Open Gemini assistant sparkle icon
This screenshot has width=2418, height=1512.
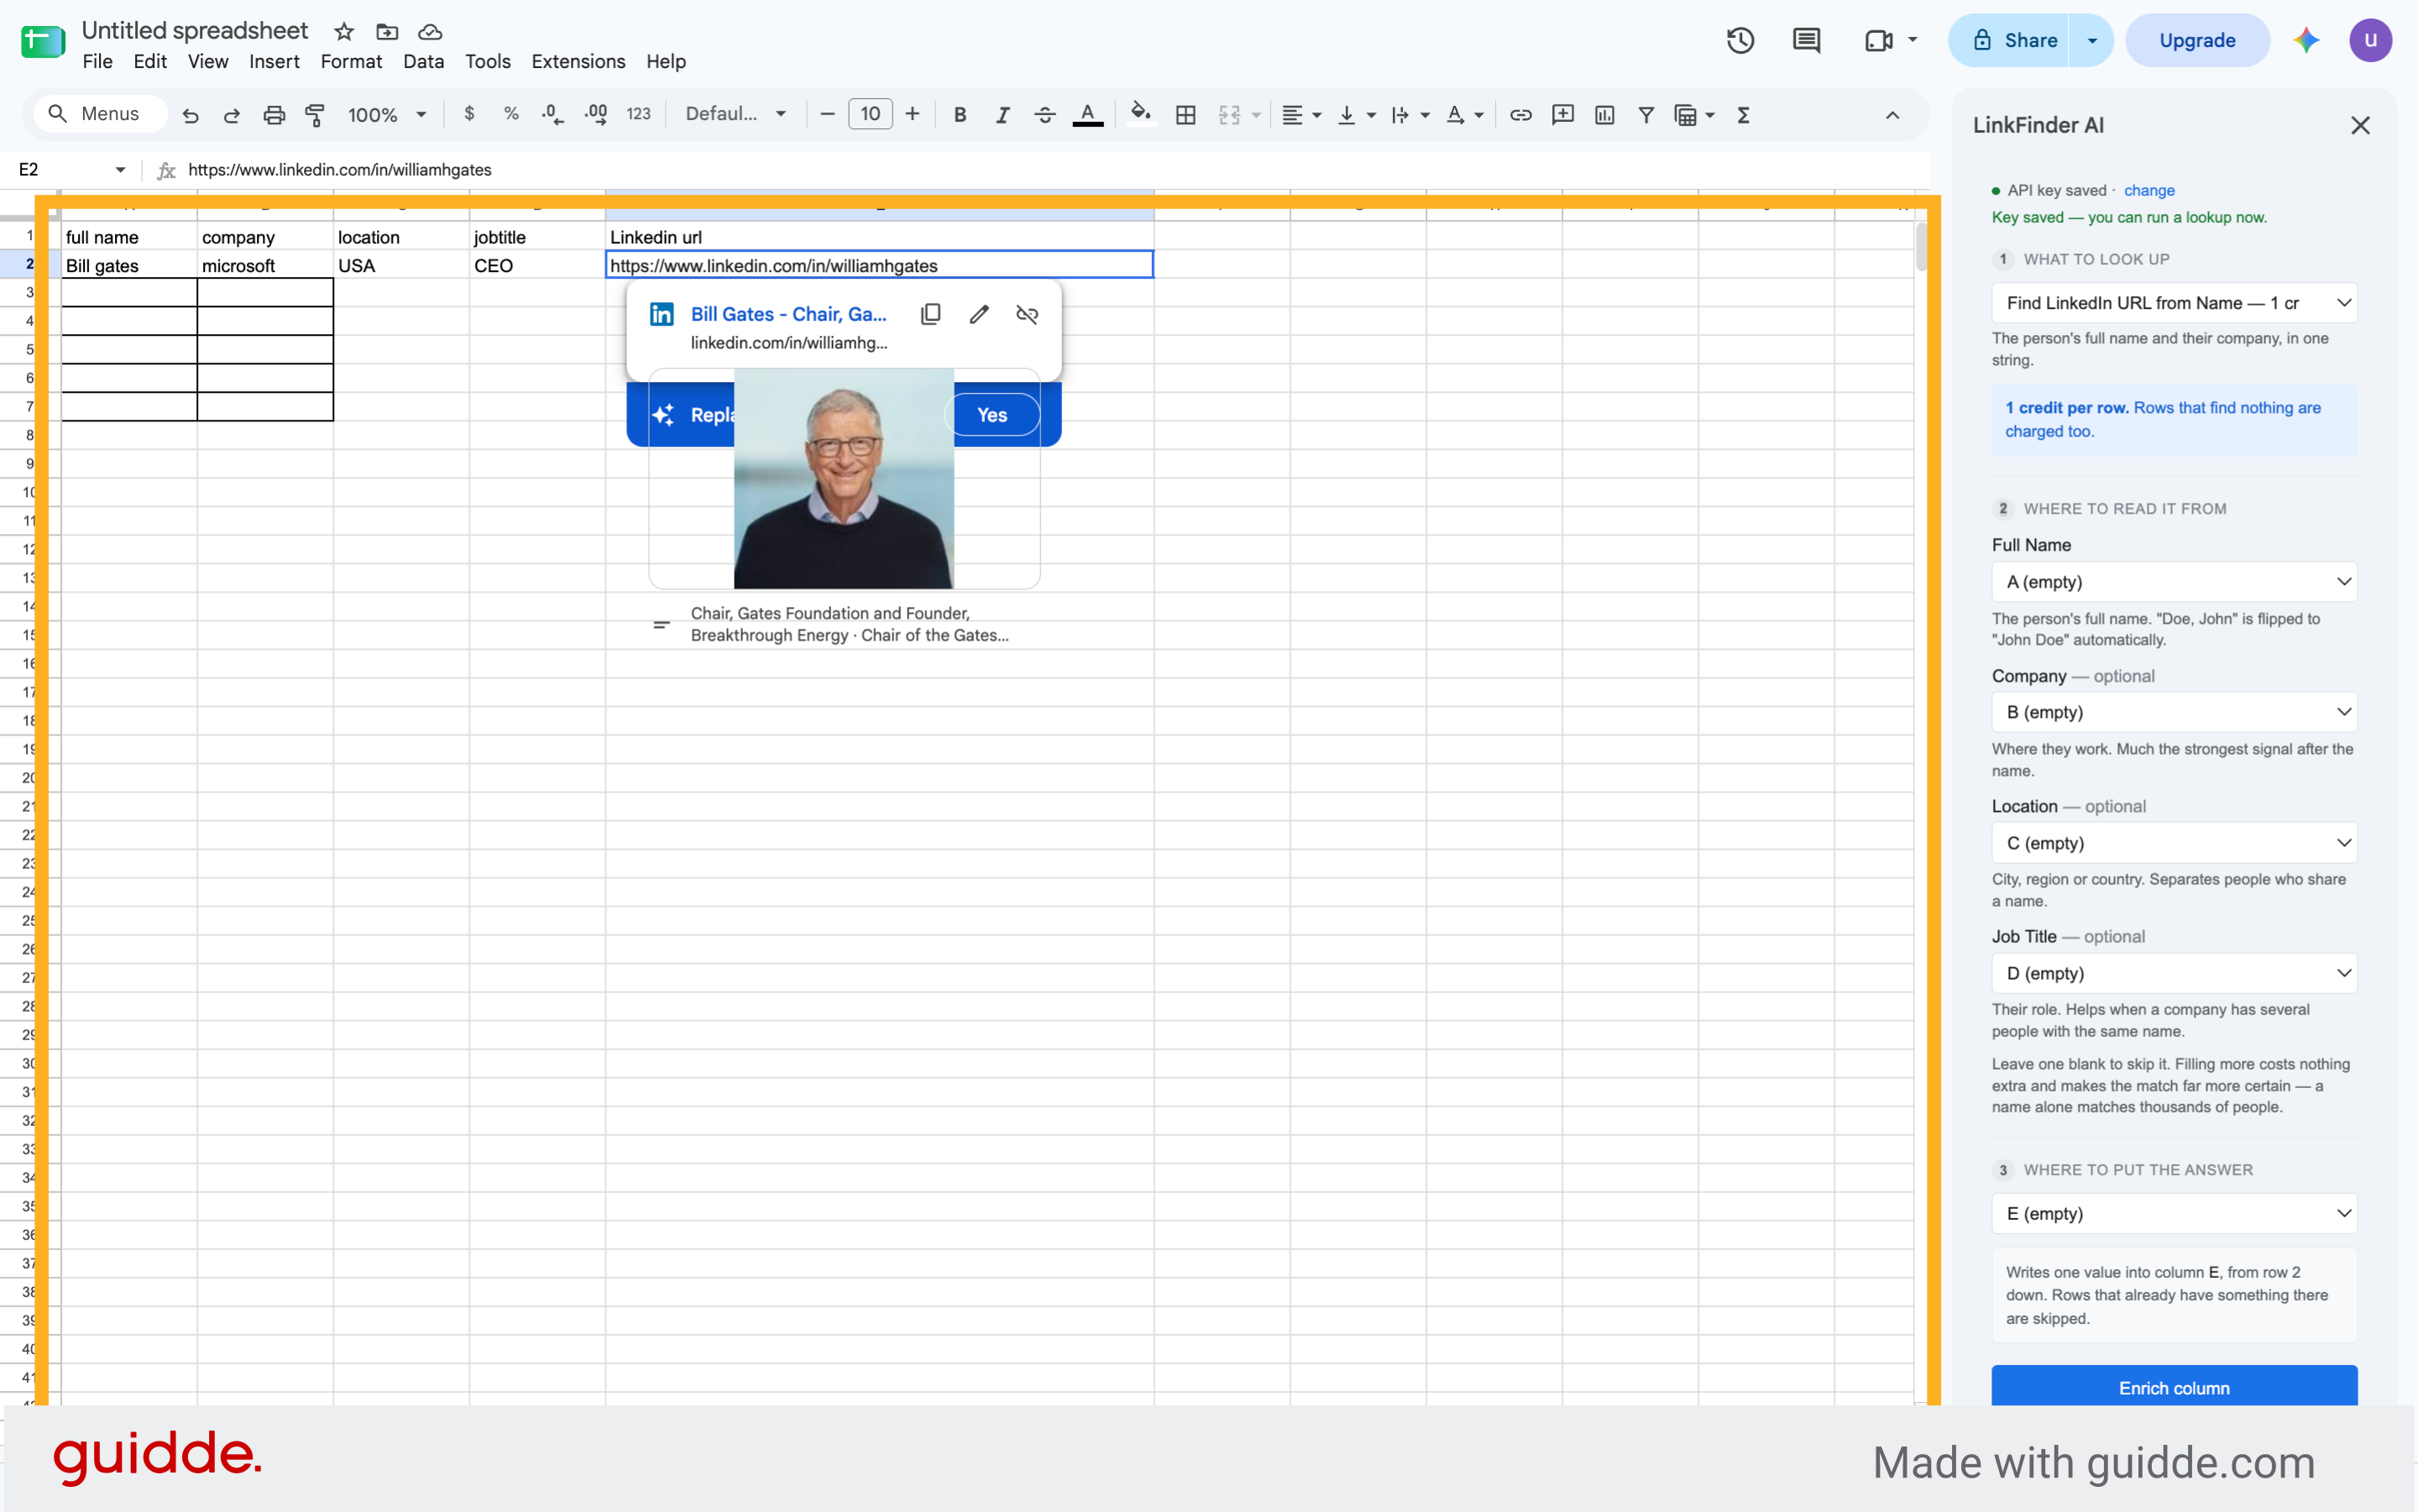point(2307,40)
